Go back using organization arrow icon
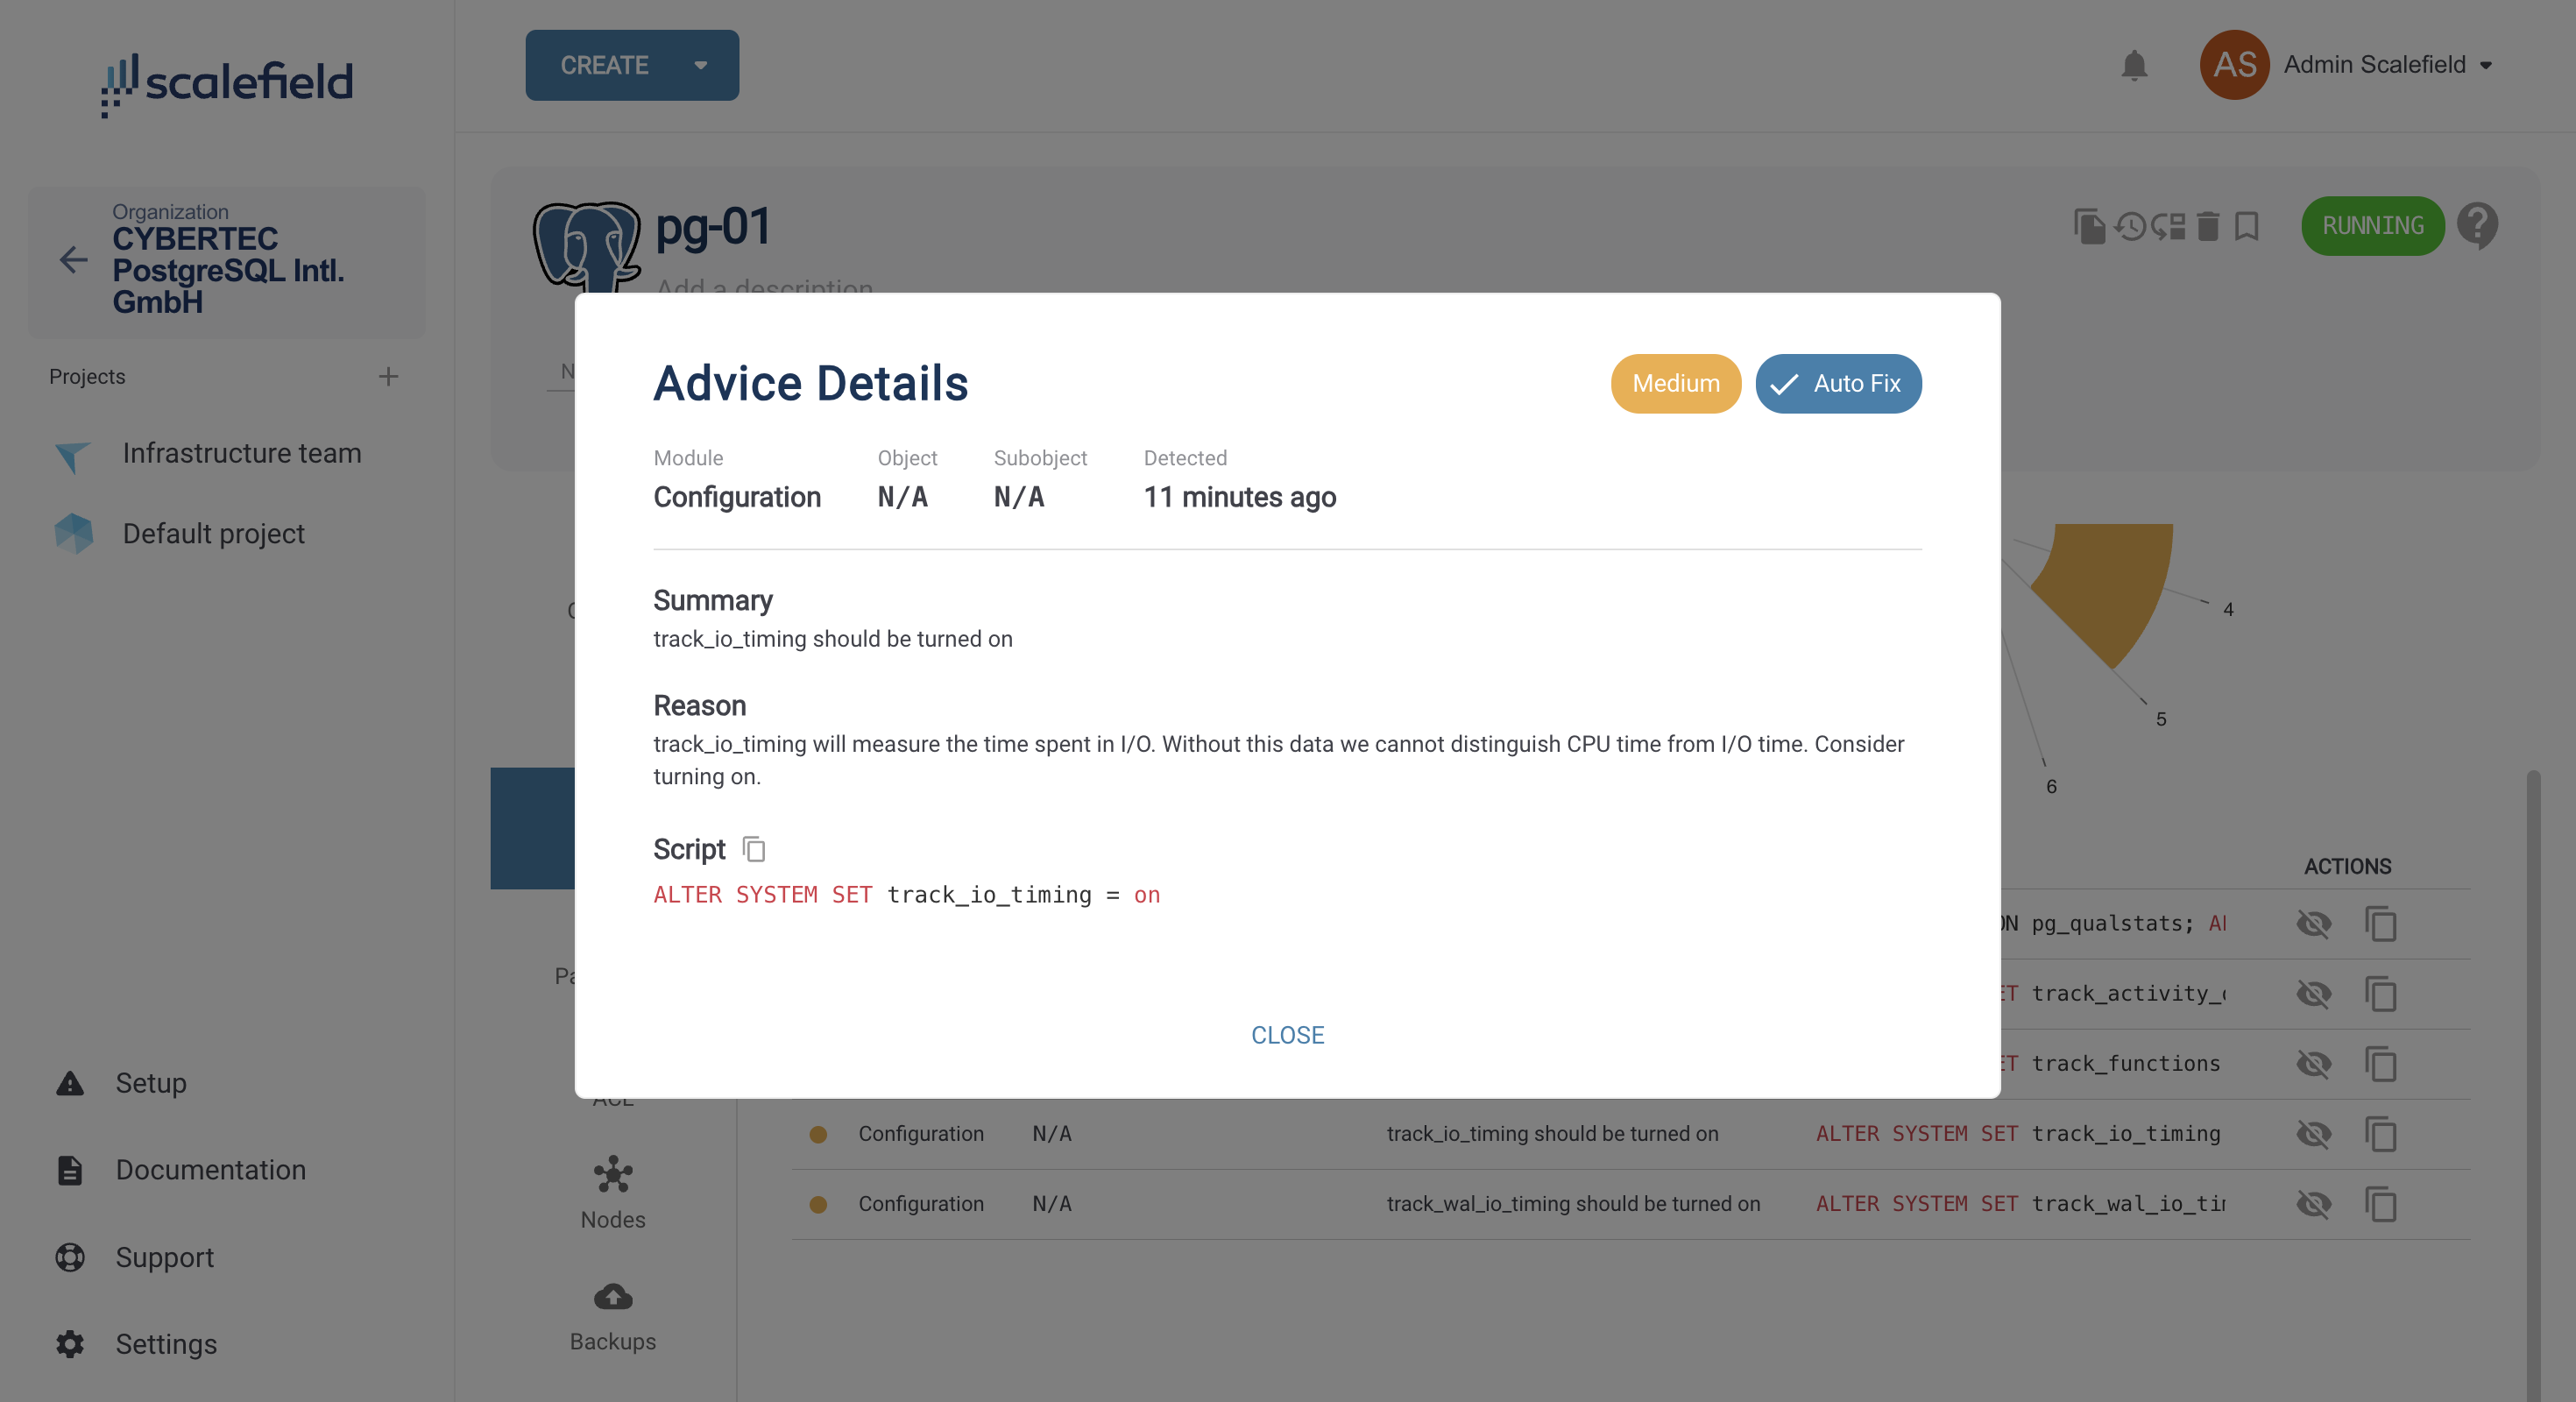This screenshot has width=2576, height=1402. pos(73,260)
